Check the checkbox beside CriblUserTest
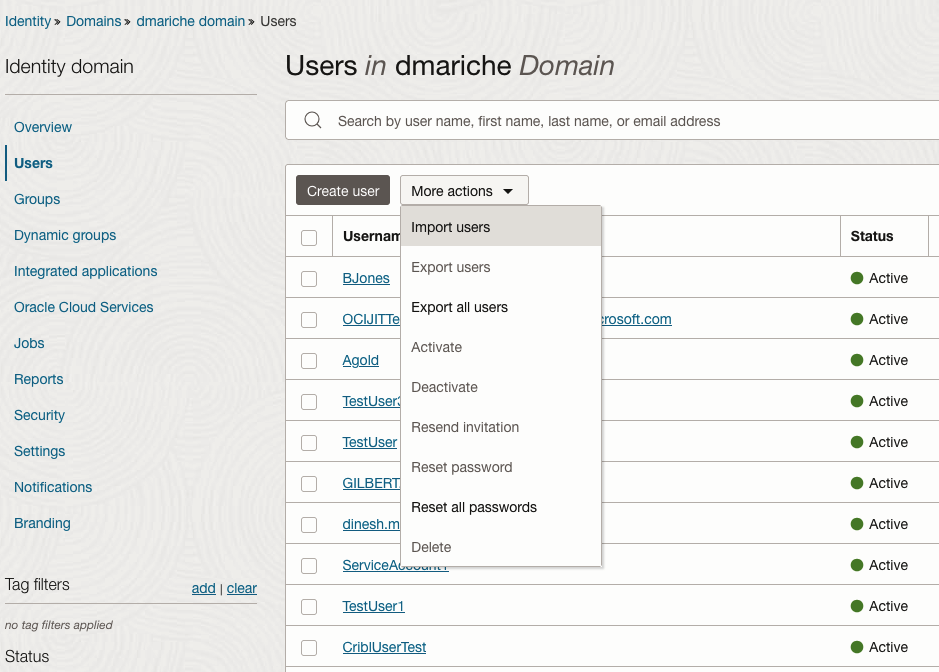The width and height of the screenshot is (939, 672). click(x=309, y=647)
